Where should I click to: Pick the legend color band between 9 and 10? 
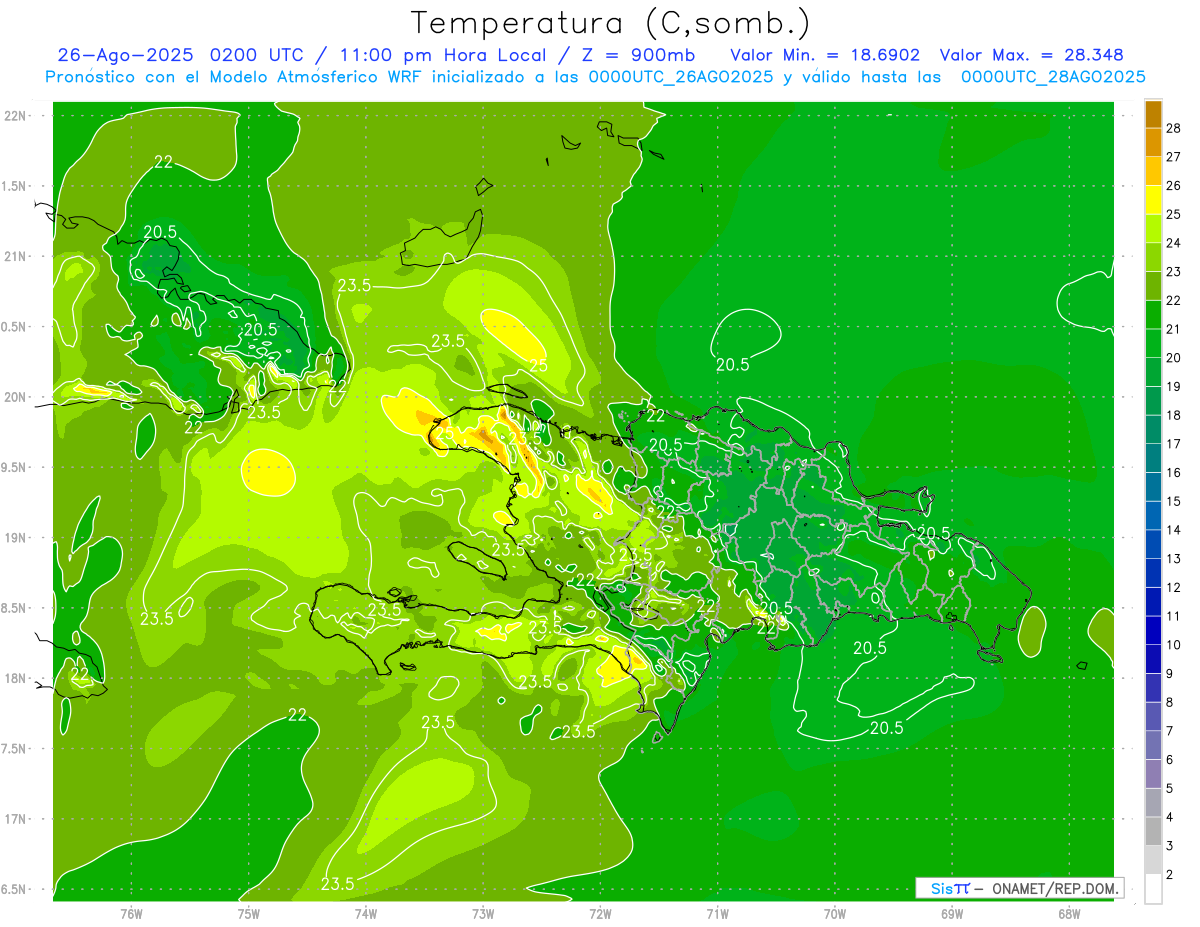tap(1153, 659)
